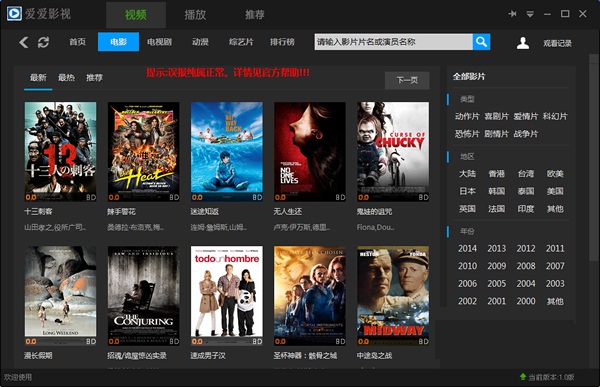This screenshot has width=600, height=387.
Task: Filter region by 英国
Action: (467, 209)
